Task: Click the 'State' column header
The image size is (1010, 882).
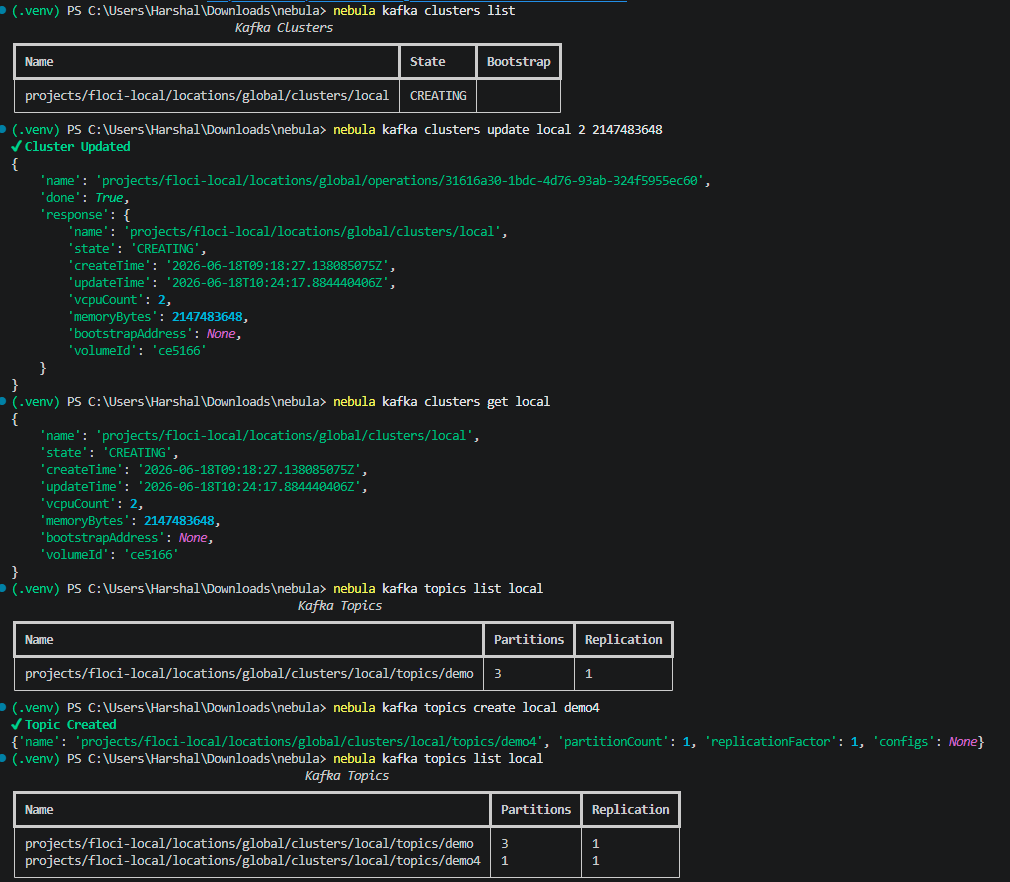Action: (x=428, y=62)
